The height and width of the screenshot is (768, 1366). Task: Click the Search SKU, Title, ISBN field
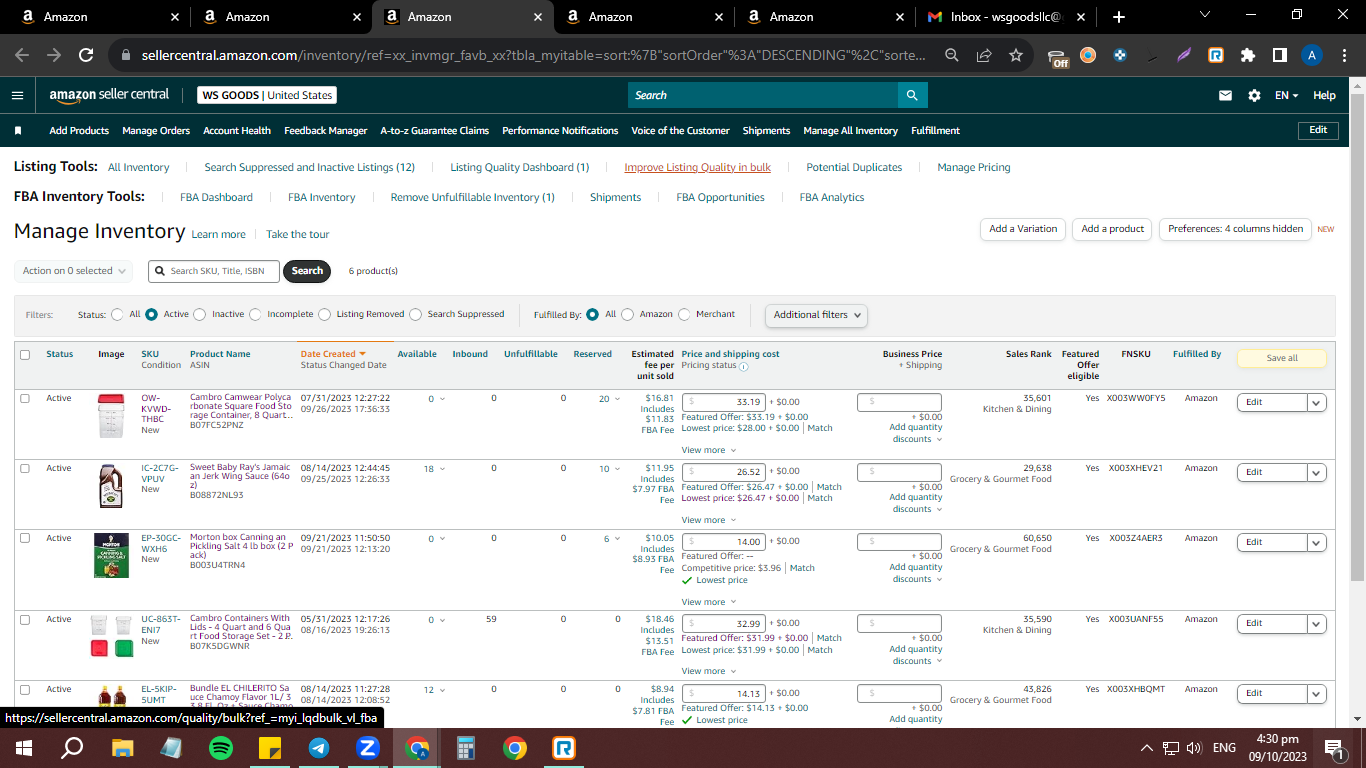point(214,271)
